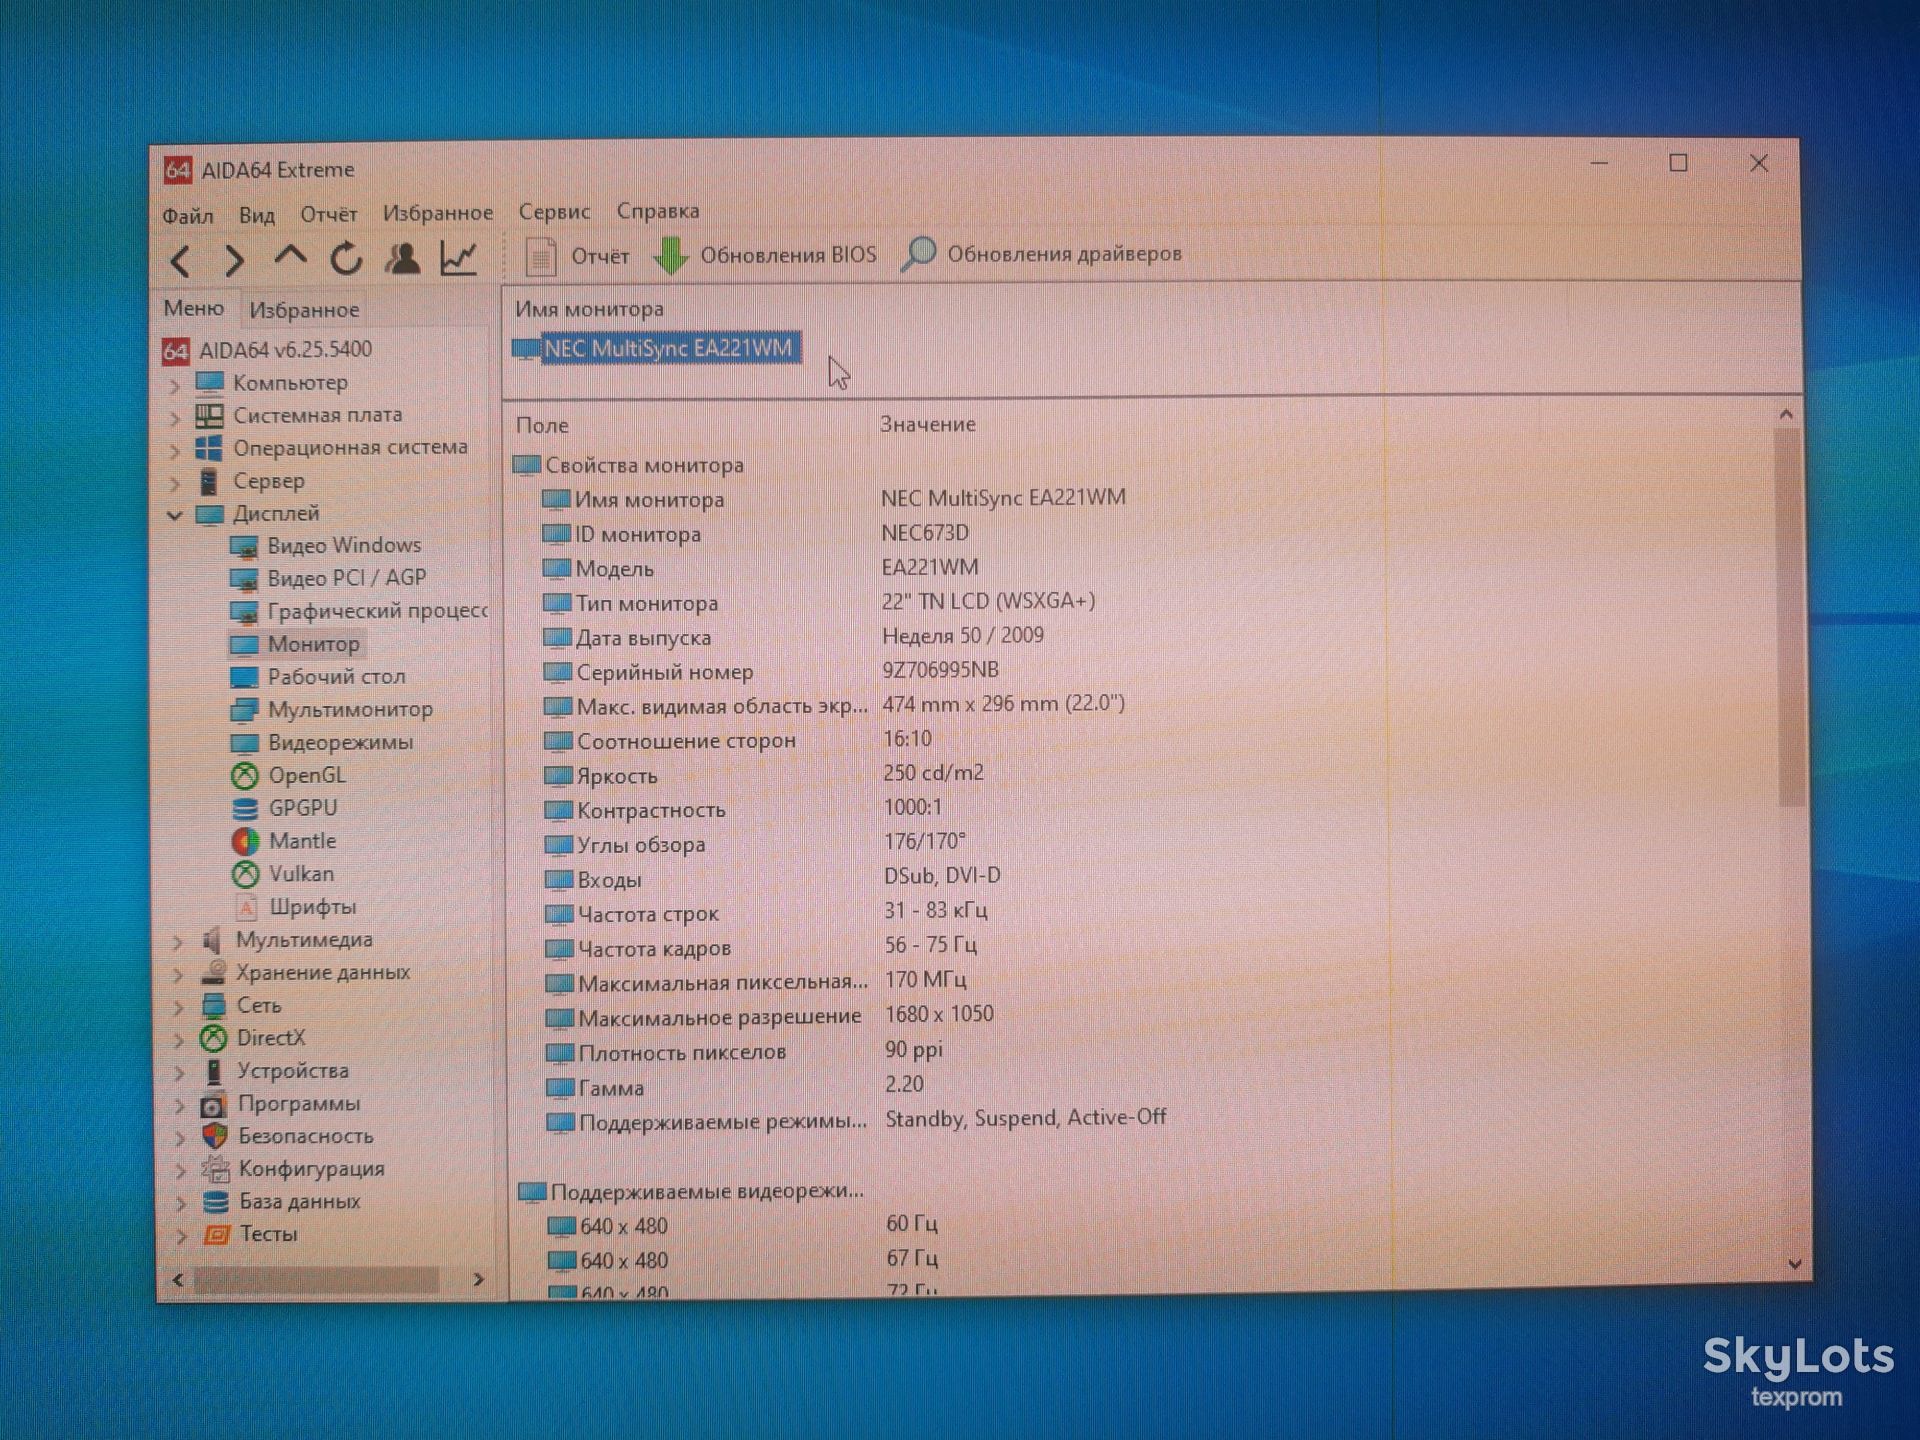Switch to the Избранное sidebar tab
This screenshot has height=1440, width=1920.
(304, 310)
